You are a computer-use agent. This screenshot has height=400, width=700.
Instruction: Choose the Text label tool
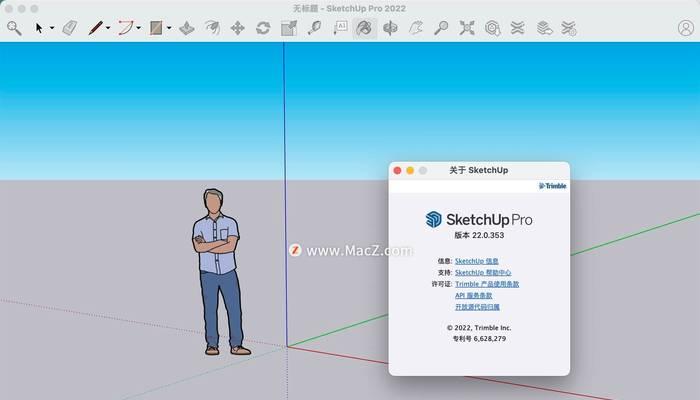click(340, 28)
